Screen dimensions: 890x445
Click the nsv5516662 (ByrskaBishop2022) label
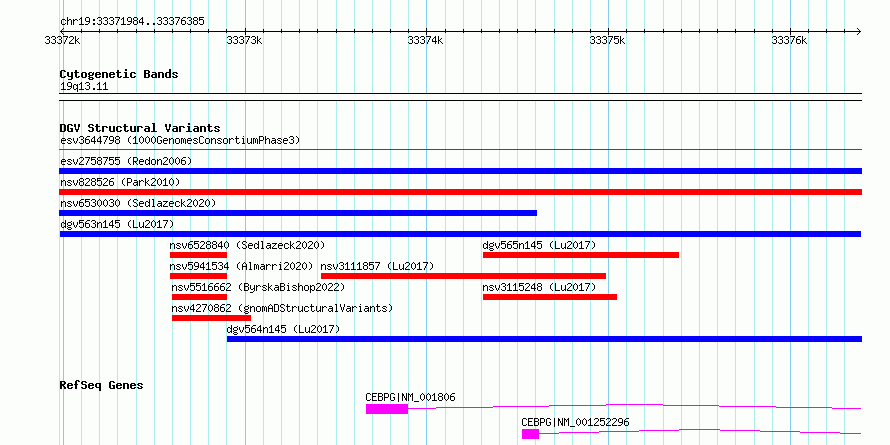click(x=258, y=287)
